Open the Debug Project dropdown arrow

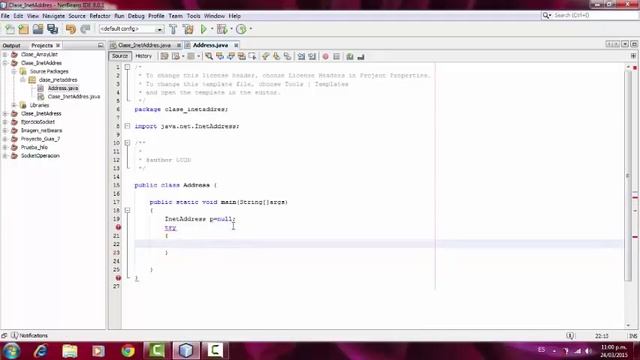point(231,29)
